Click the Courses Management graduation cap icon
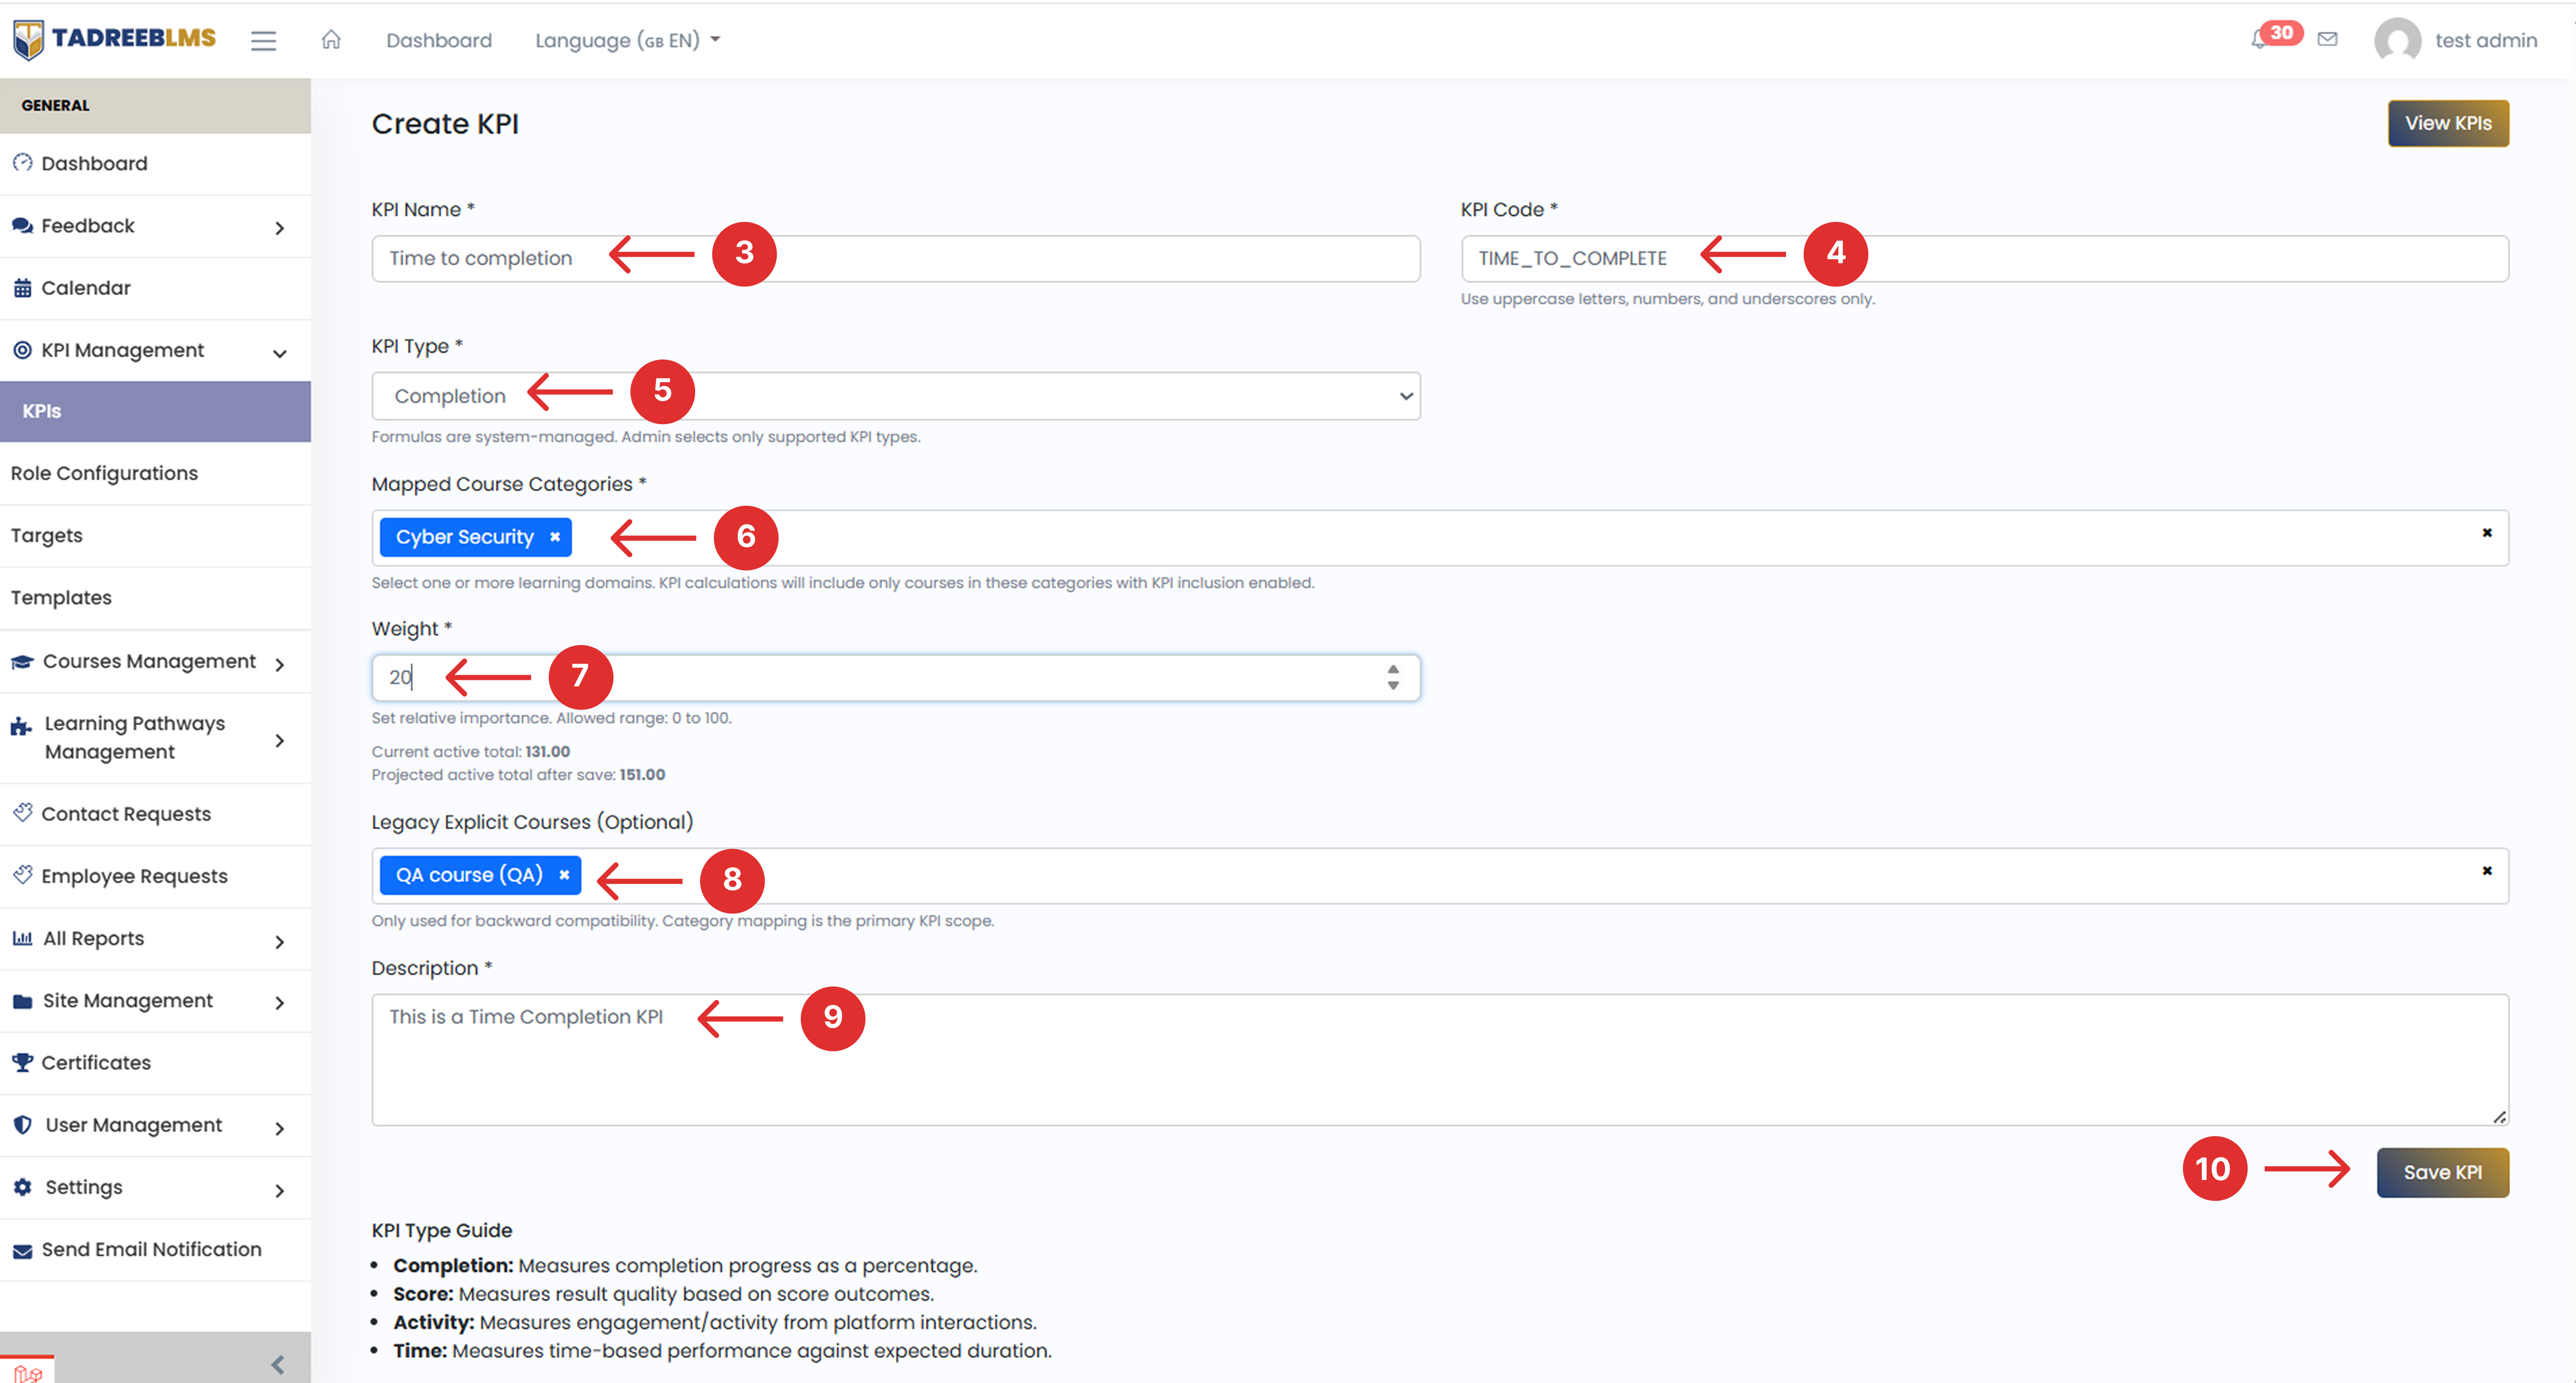 (x=22, y=661)
